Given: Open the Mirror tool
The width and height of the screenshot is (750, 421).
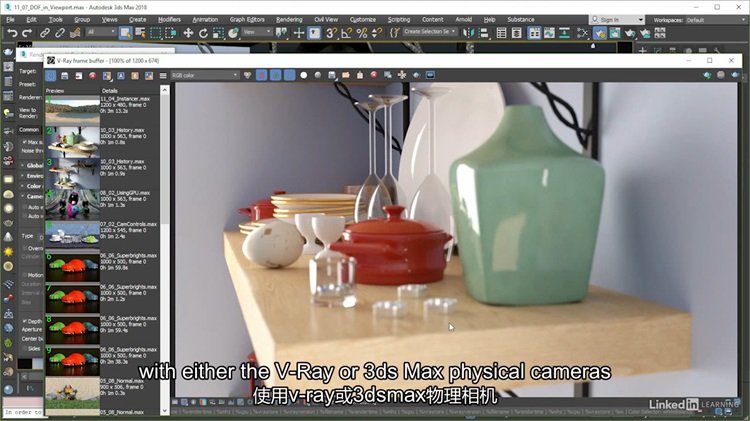Looking at the screenshot, I should coord(468,33).
